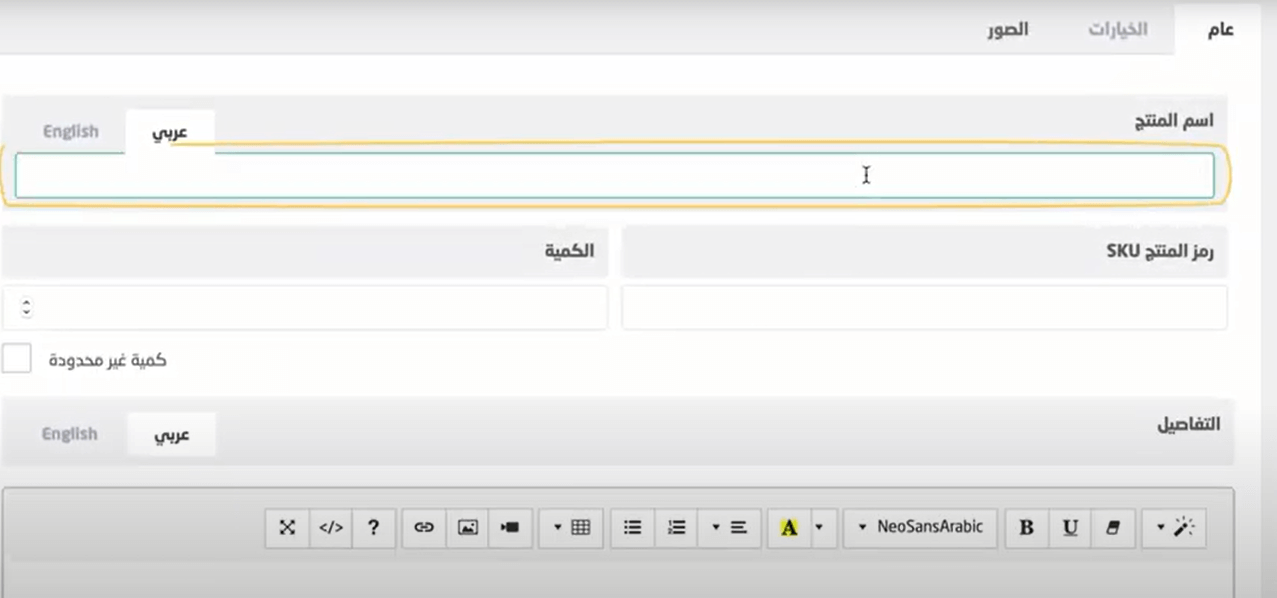Viewport: 1277px width, 598px height.
Task: Focus the اسم المنتج product name field
Action: 615,175
